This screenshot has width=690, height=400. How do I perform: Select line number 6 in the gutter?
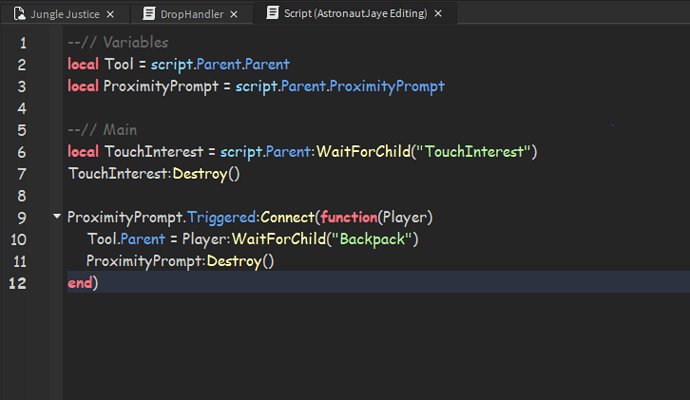click(22, 151)
